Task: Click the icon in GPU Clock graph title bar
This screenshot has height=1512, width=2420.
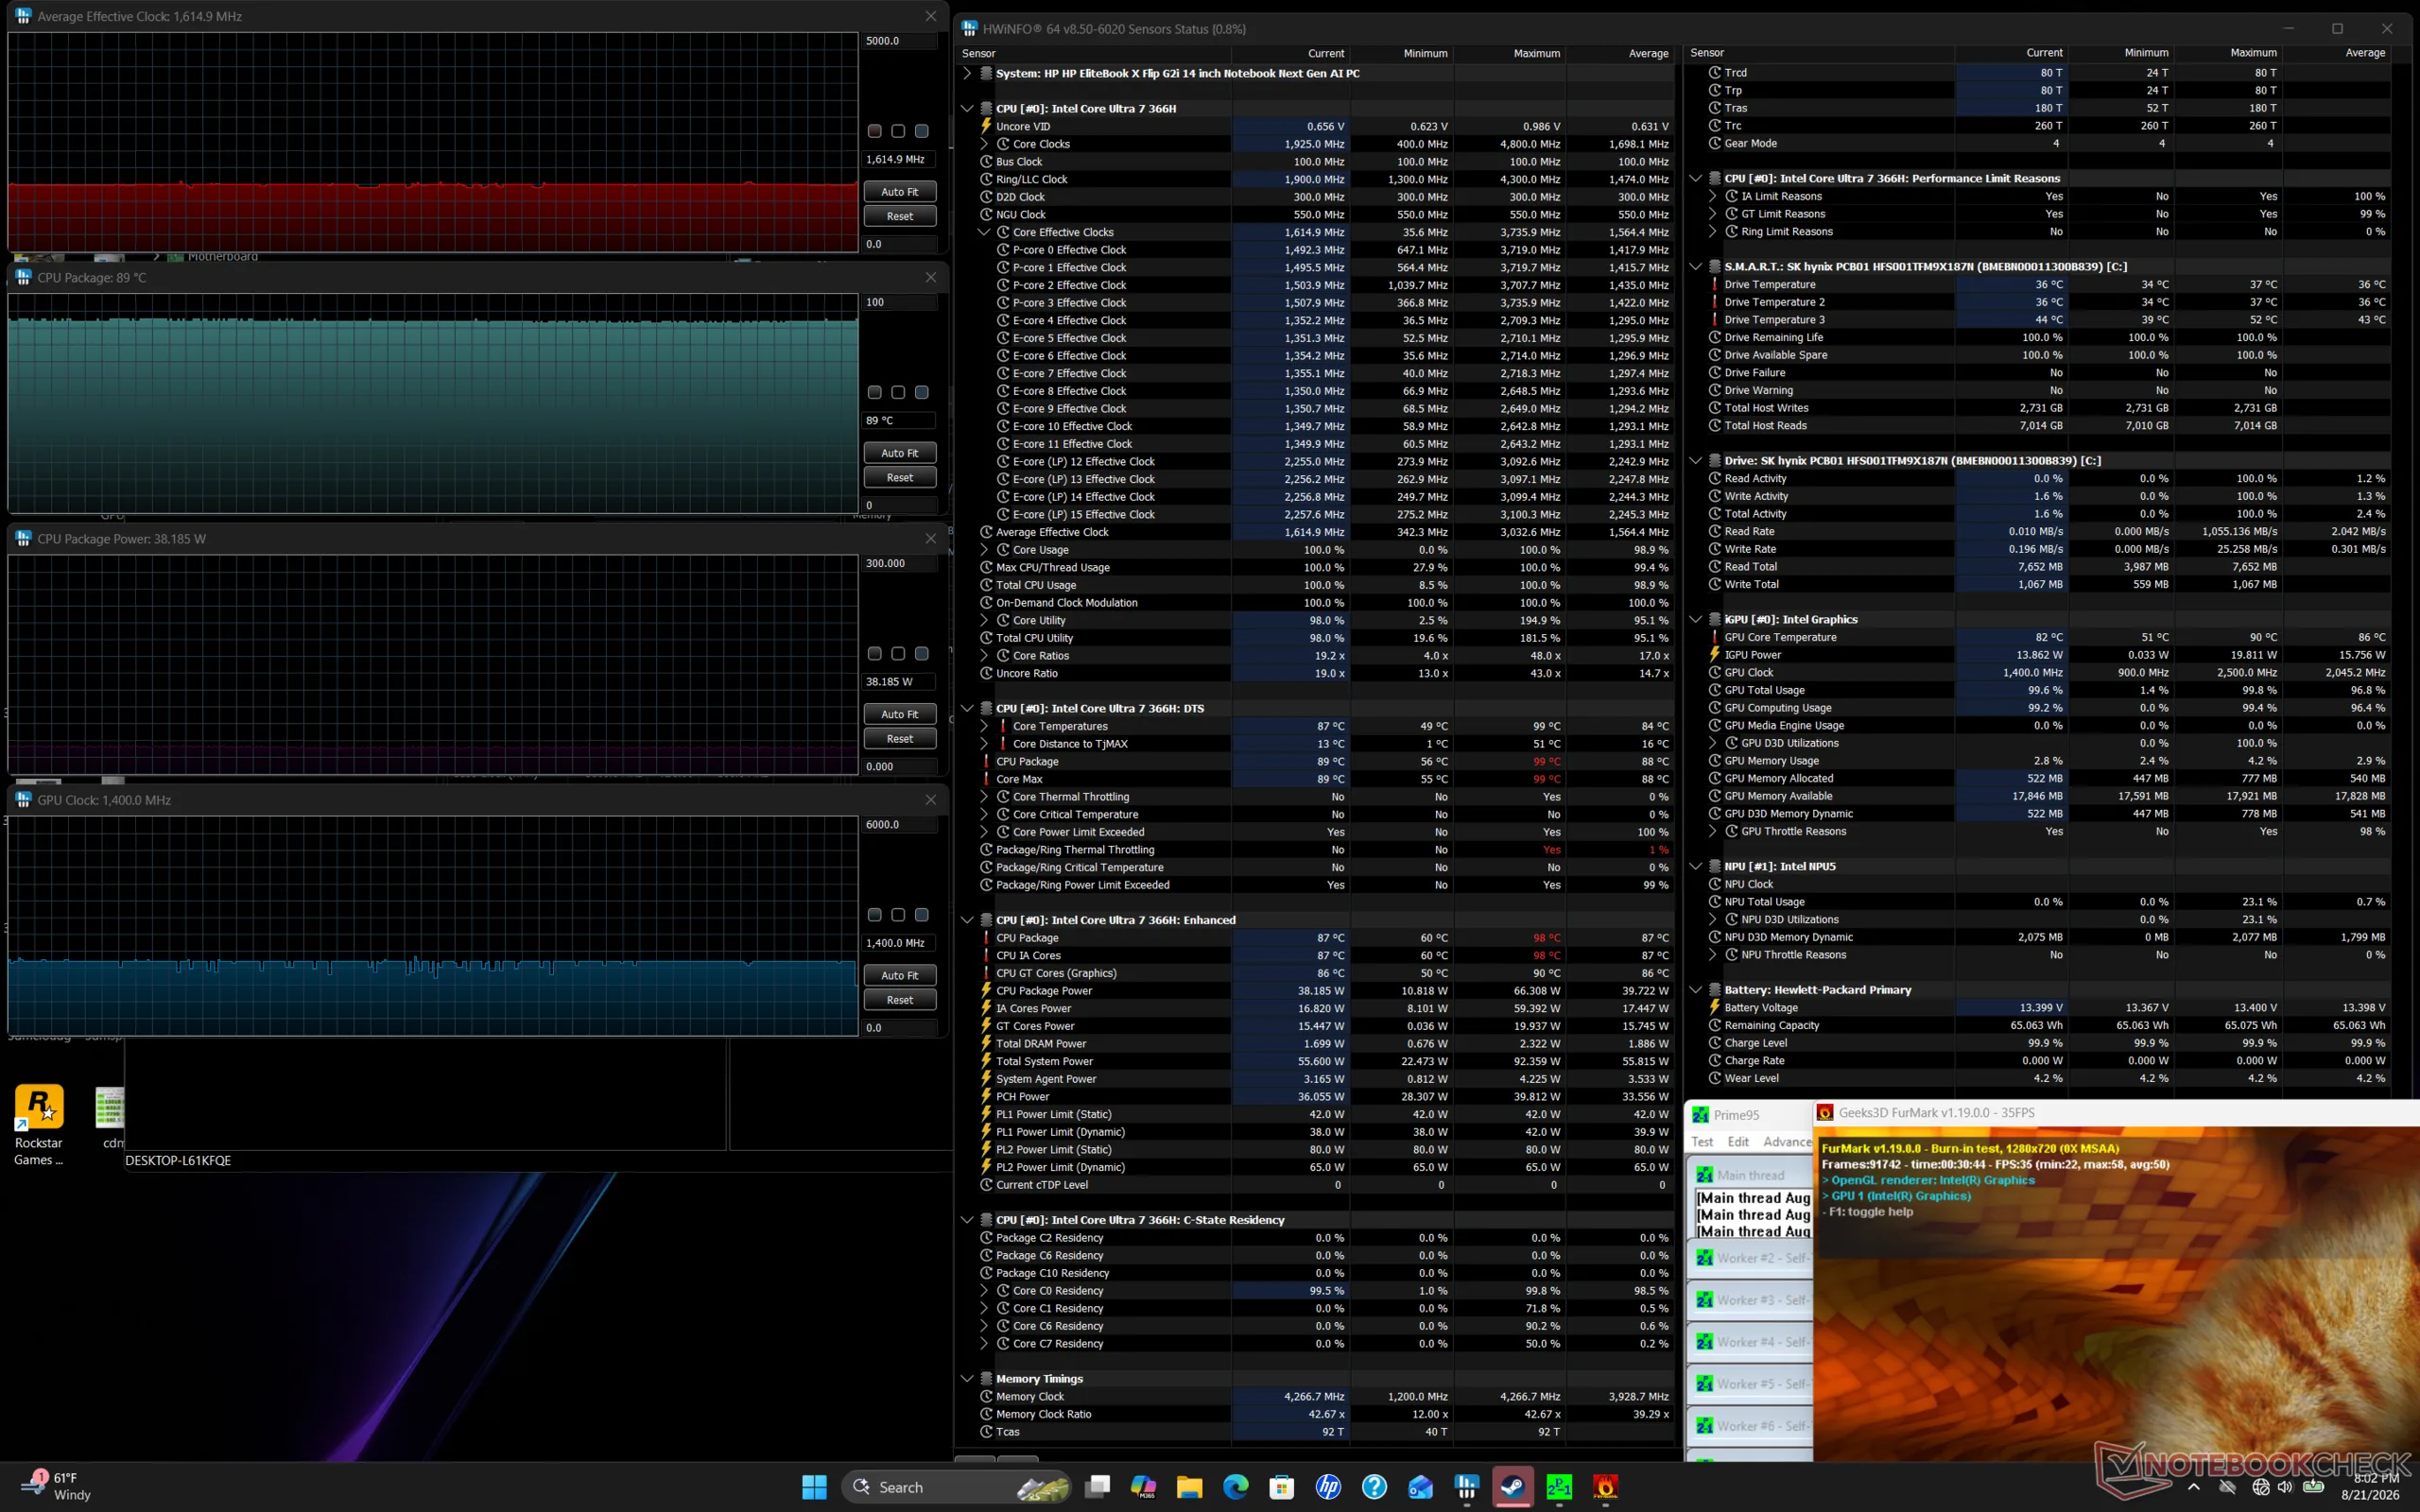Action: pos(24,800)
